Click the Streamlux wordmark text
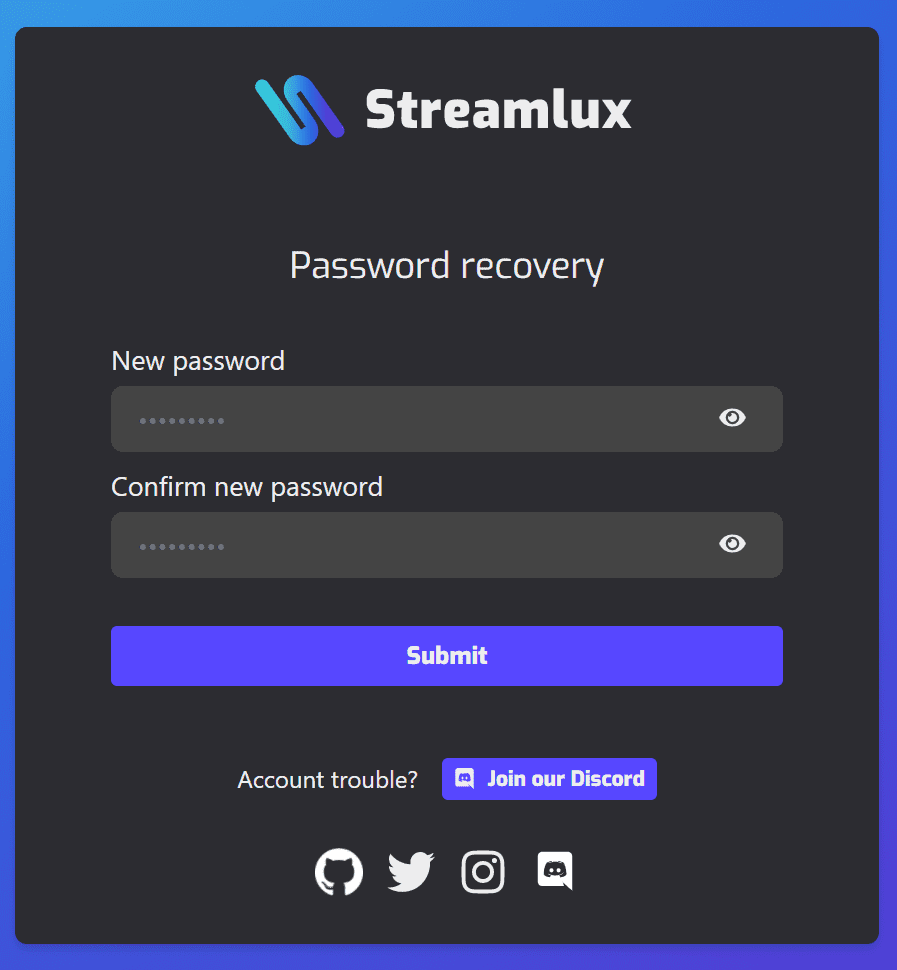 click(499, 110)
